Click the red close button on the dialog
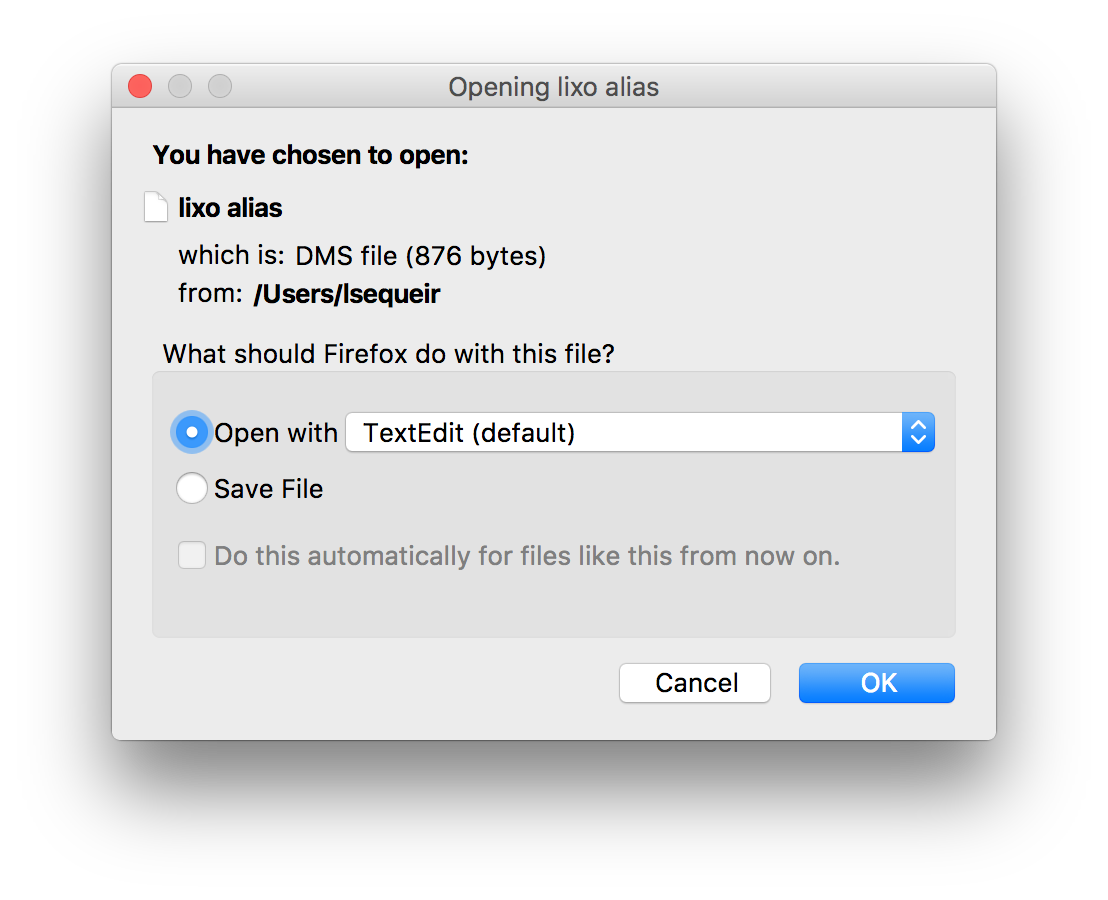1108x900 pixels. click(x=139, y=86)
